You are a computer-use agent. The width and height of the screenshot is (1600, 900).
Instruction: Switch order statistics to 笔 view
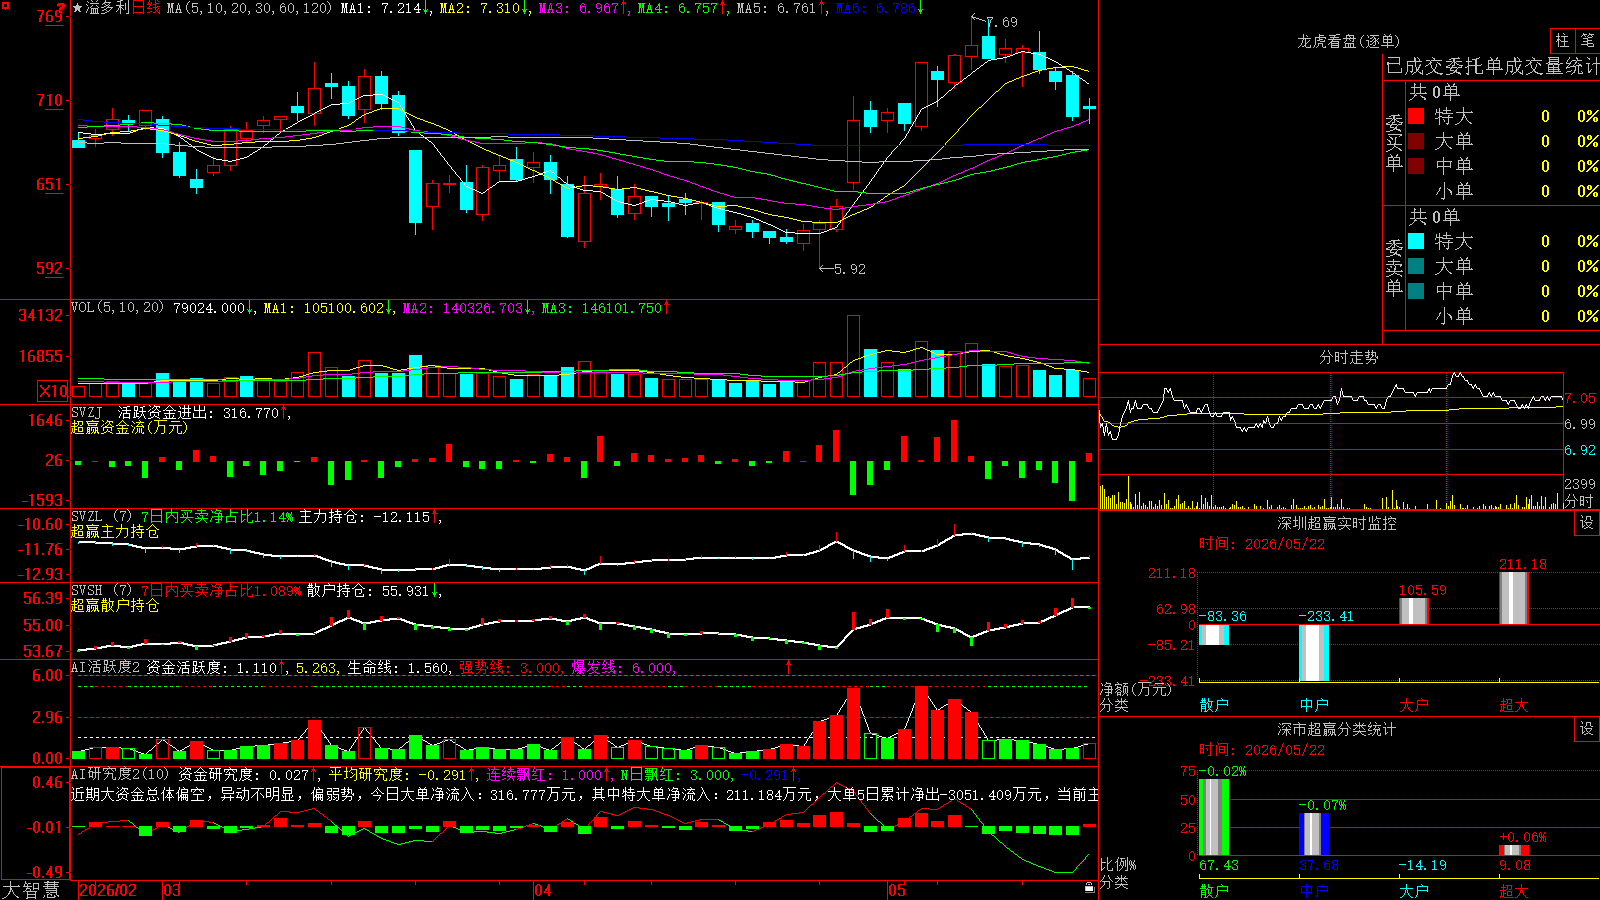pos(1588,40)
